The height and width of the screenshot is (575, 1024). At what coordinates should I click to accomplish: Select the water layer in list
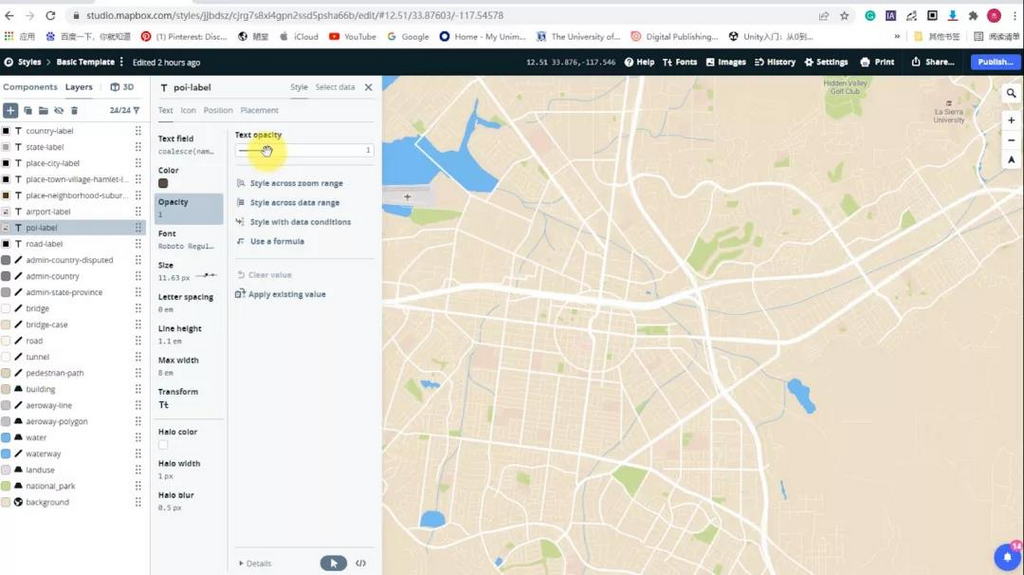click(36, 437)
